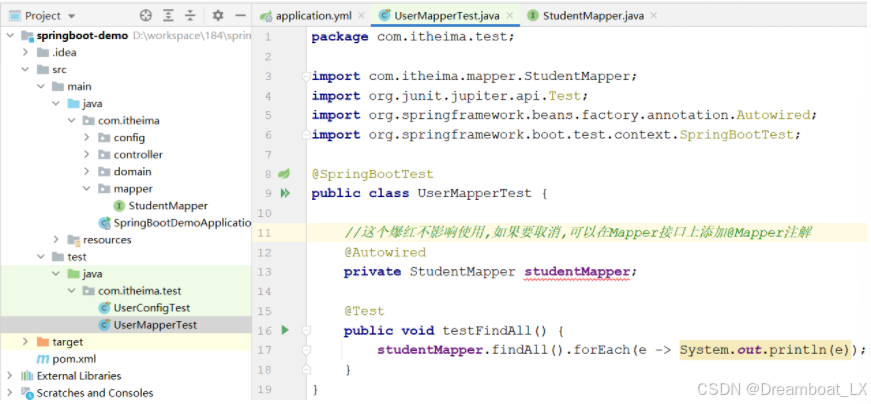Image resolution: width=871 pixels, height=404 pixels.
Task: Collapse the mapper package
Action: pos(87,188)
